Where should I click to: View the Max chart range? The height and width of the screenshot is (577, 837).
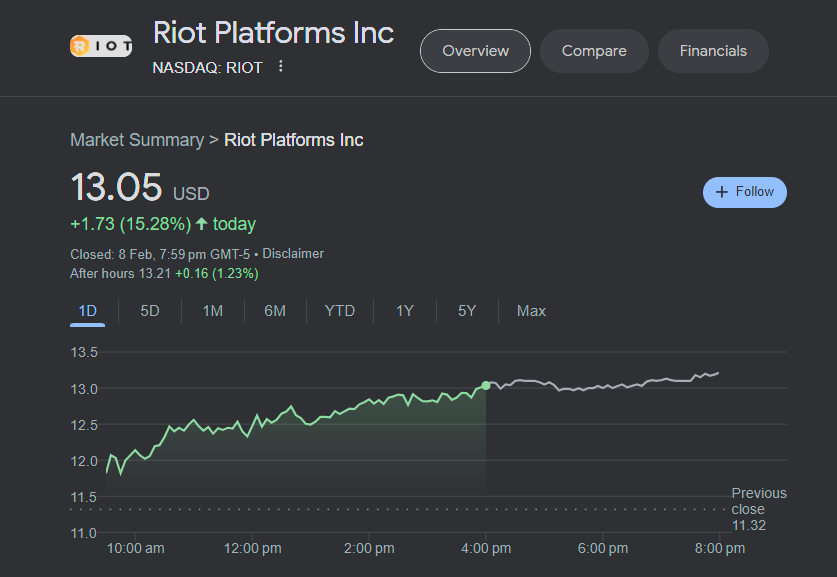click(x=531, y=311)
